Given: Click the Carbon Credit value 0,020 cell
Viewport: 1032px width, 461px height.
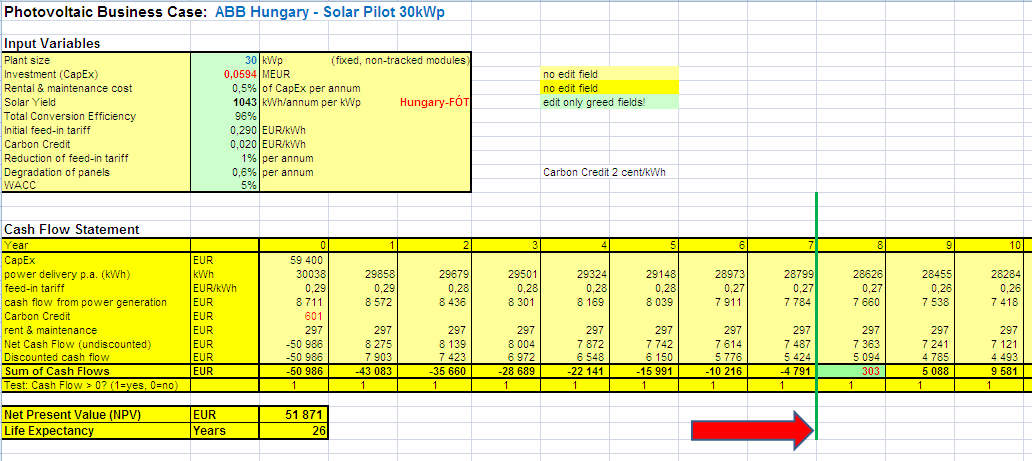Looking at the screenshot, I should click(225, 144).
